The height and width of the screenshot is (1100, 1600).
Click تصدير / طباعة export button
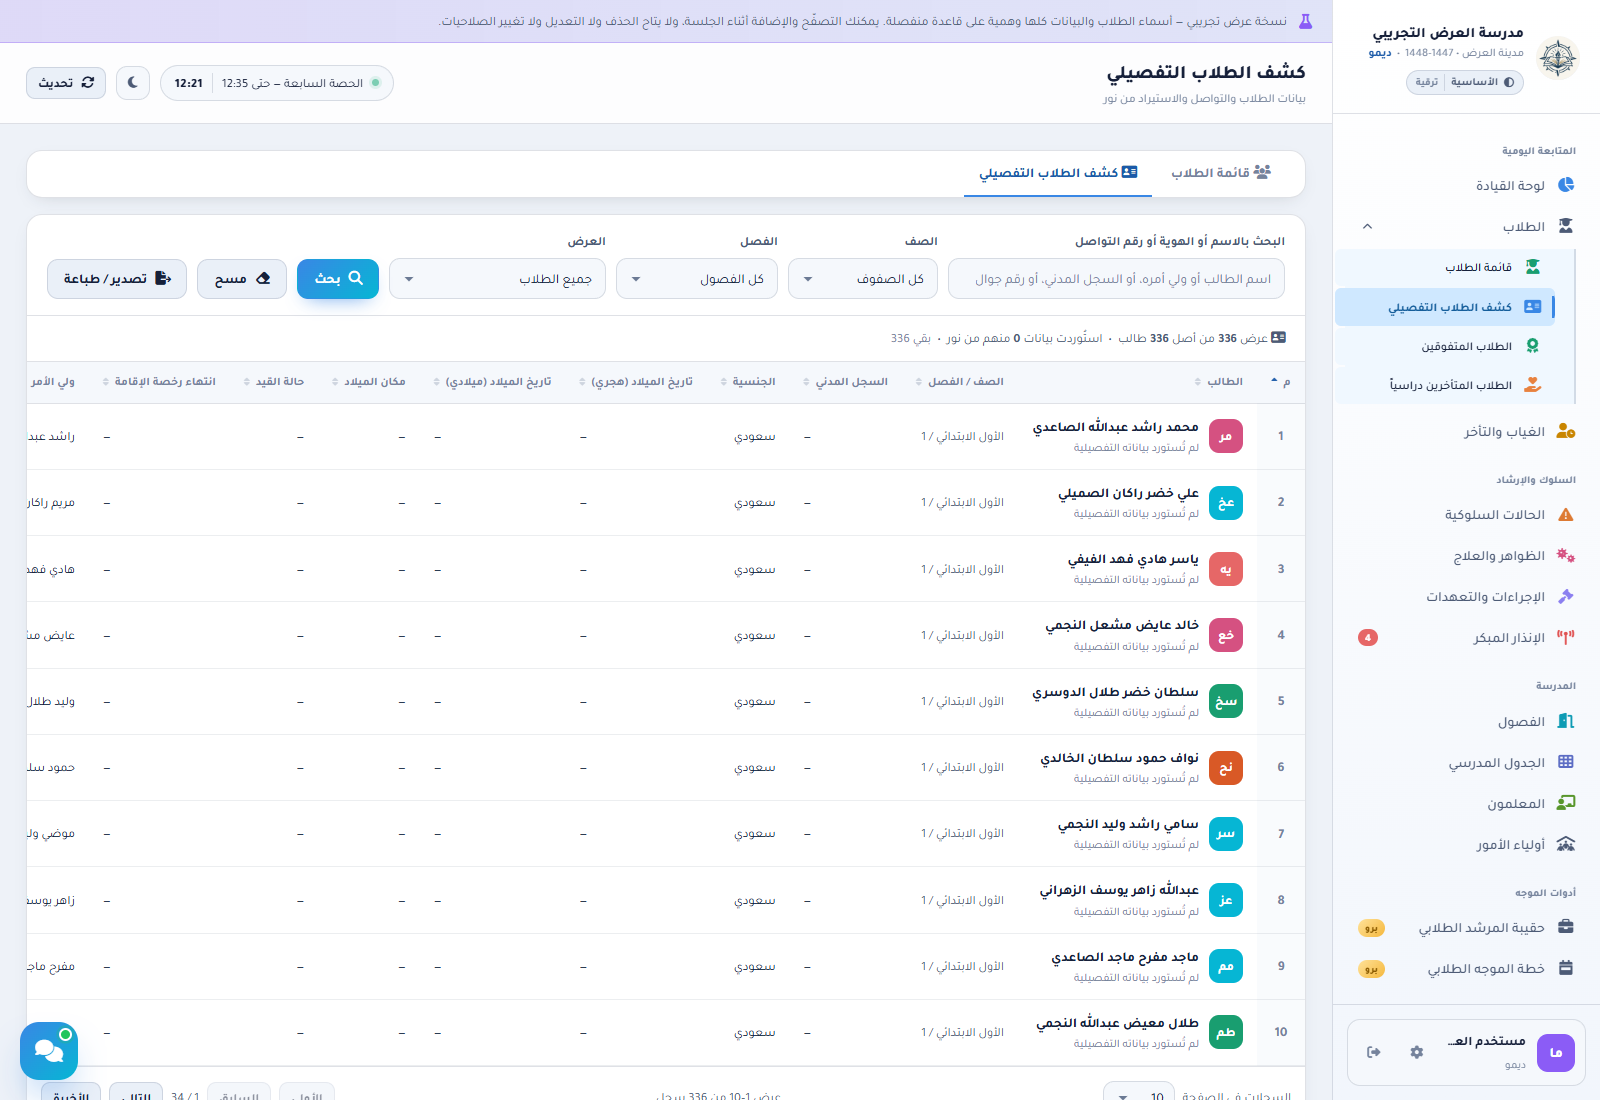click(117, 279)
